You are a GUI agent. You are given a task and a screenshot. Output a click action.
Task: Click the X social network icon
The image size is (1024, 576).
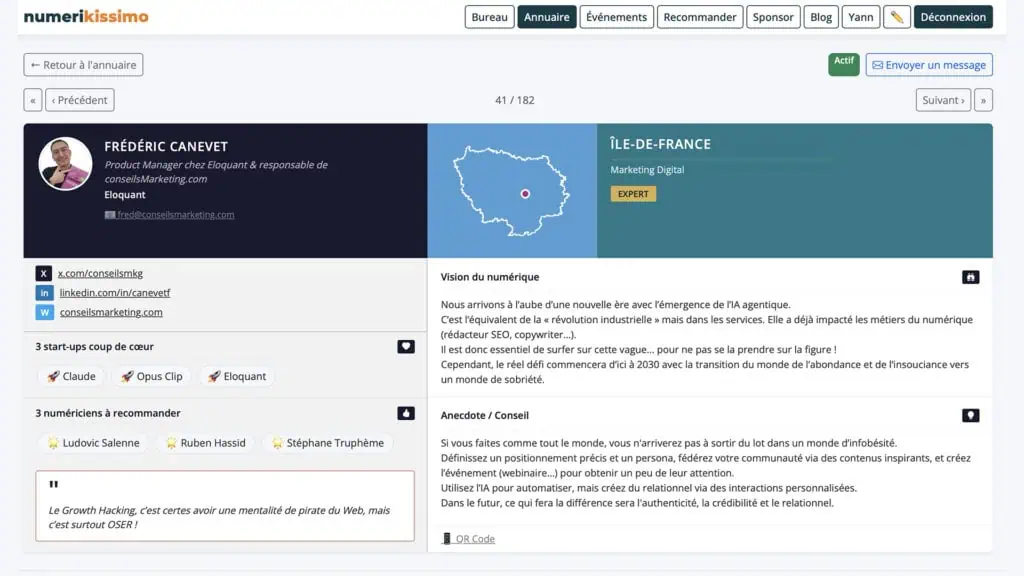[x=44, y=273]
